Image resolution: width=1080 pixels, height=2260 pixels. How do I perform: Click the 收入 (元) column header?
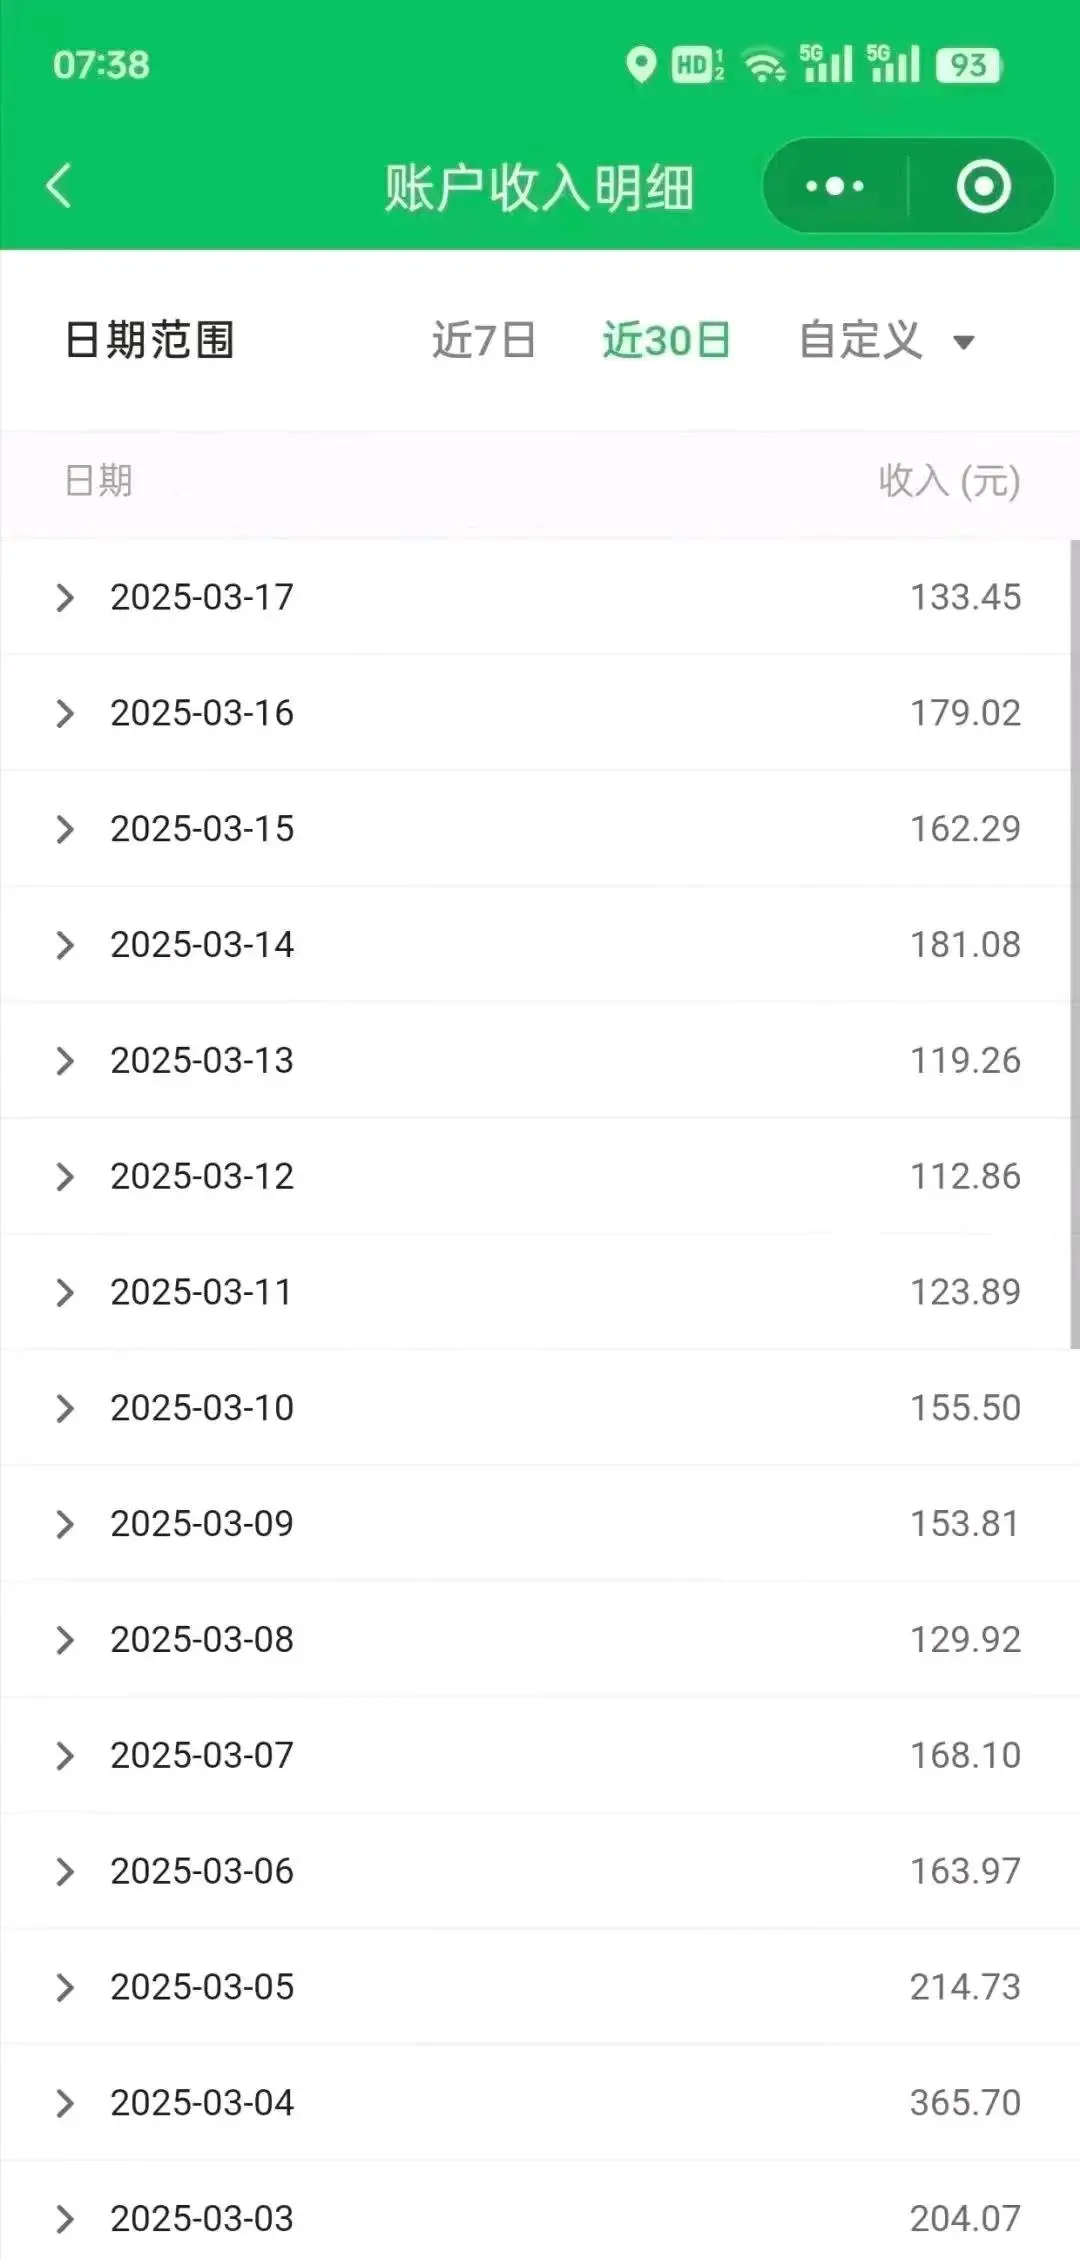tap(949, 481)
